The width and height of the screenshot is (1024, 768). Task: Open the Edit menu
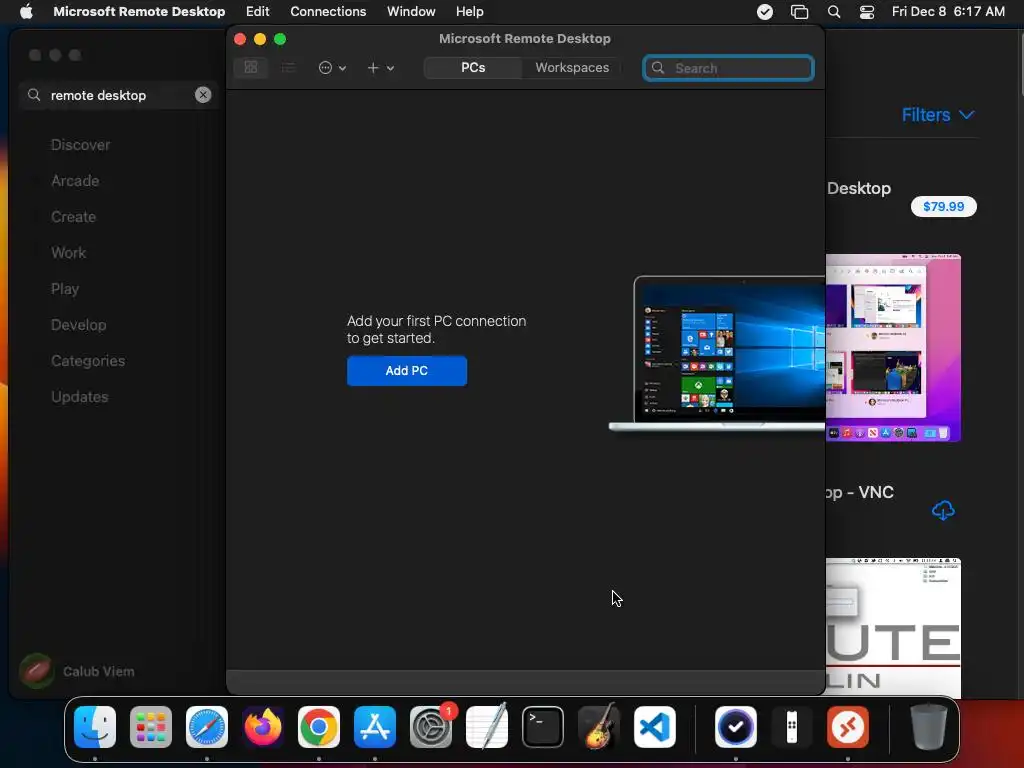(257, 12)
